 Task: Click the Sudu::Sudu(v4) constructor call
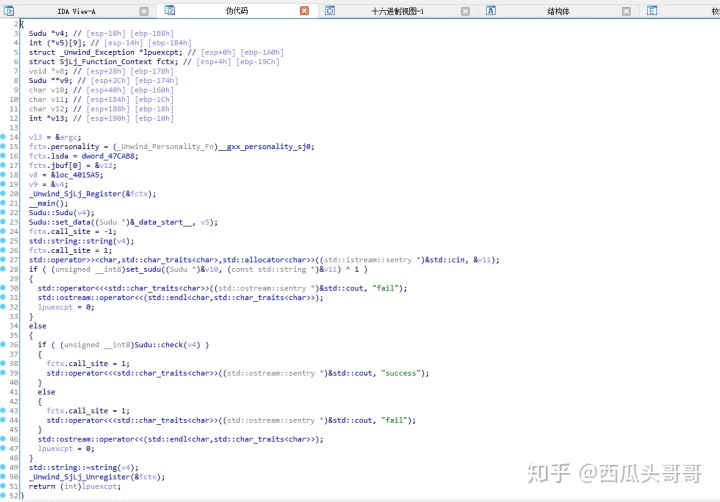(62, 212)
